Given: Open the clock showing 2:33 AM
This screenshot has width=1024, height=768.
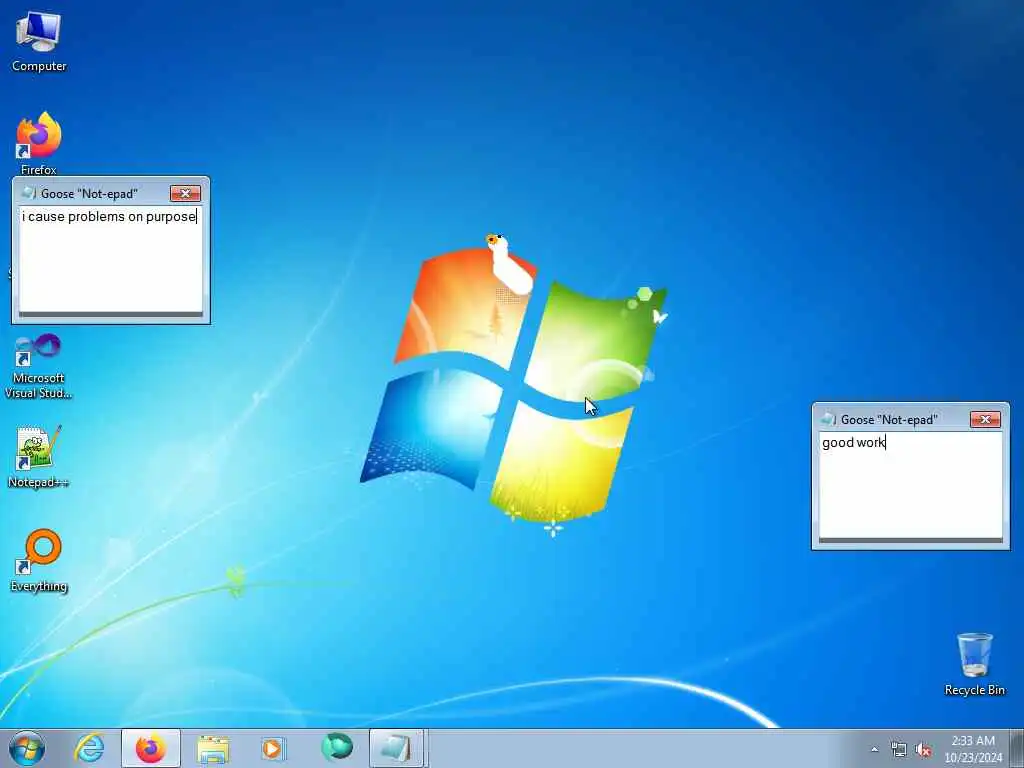Looking at the screenshot, I should tap(973, 748).
